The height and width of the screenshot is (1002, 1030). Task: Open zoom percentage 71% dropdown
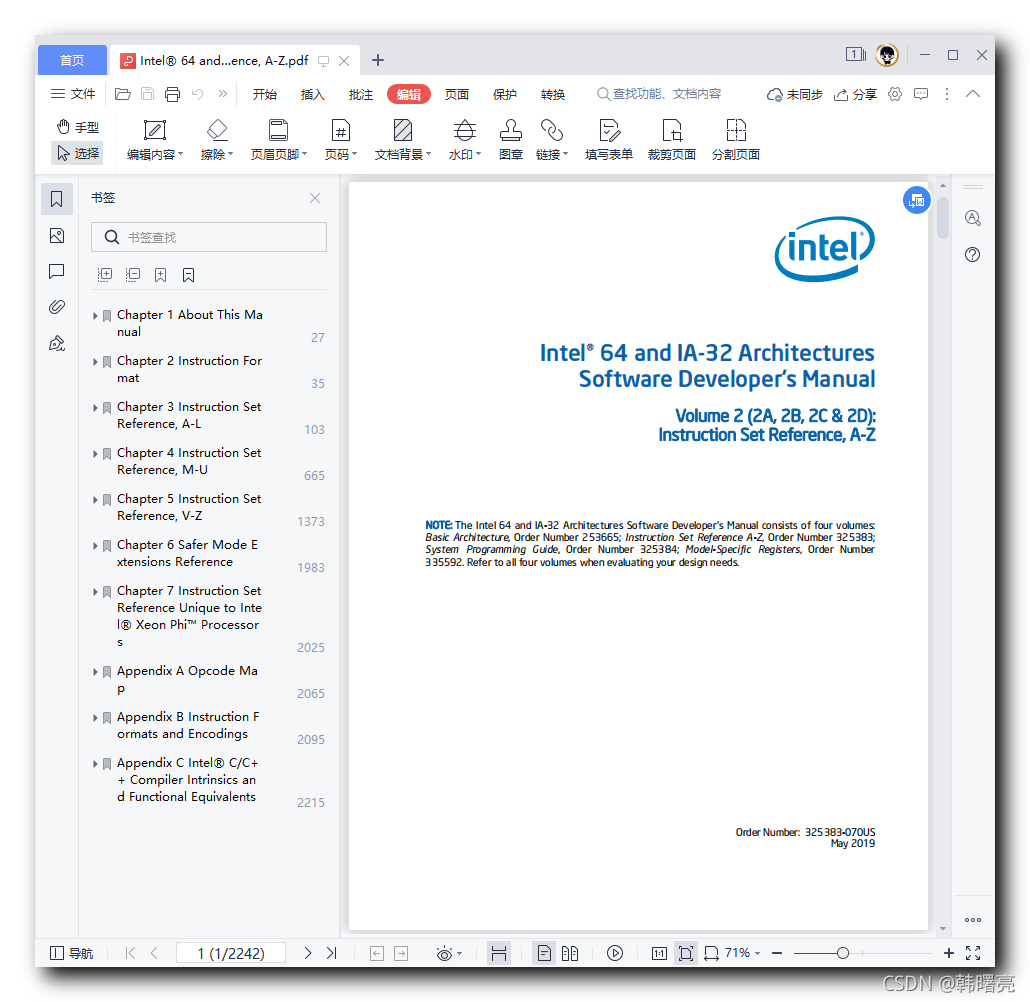pos(742,953)
